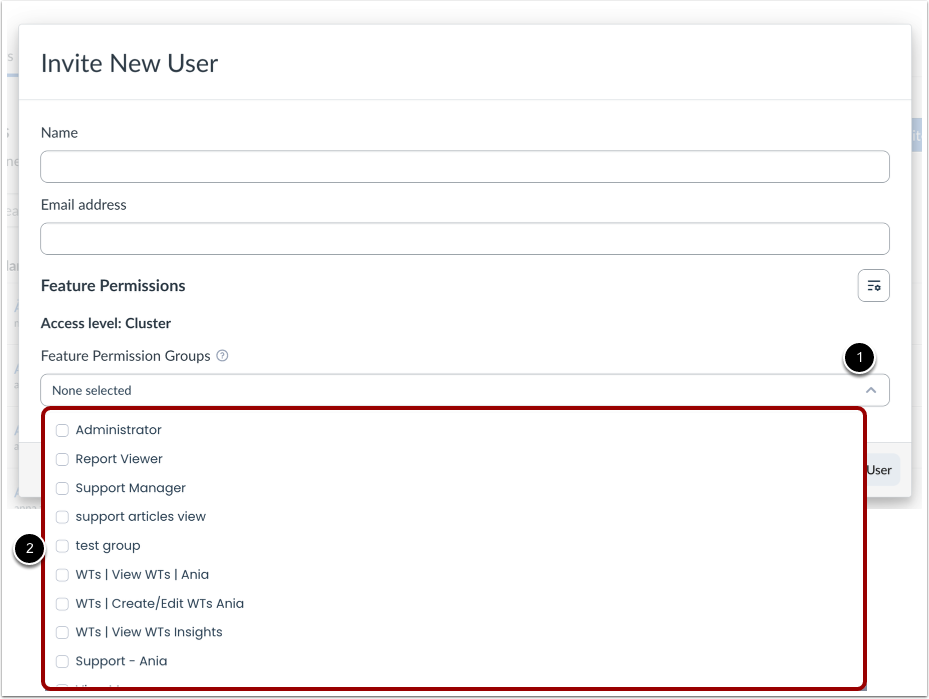Enable WTs | View WTs | Ania group
The image size is (929, 699).
click(63, 574)
